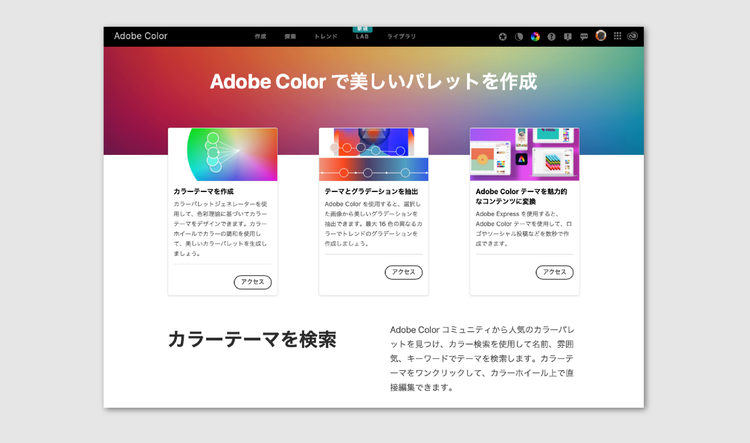Image resolution: width=750 pixels, height=443 pixels.
Task: Open the apps grid icon
Action: pyautogui.click(x=618, y=36)
